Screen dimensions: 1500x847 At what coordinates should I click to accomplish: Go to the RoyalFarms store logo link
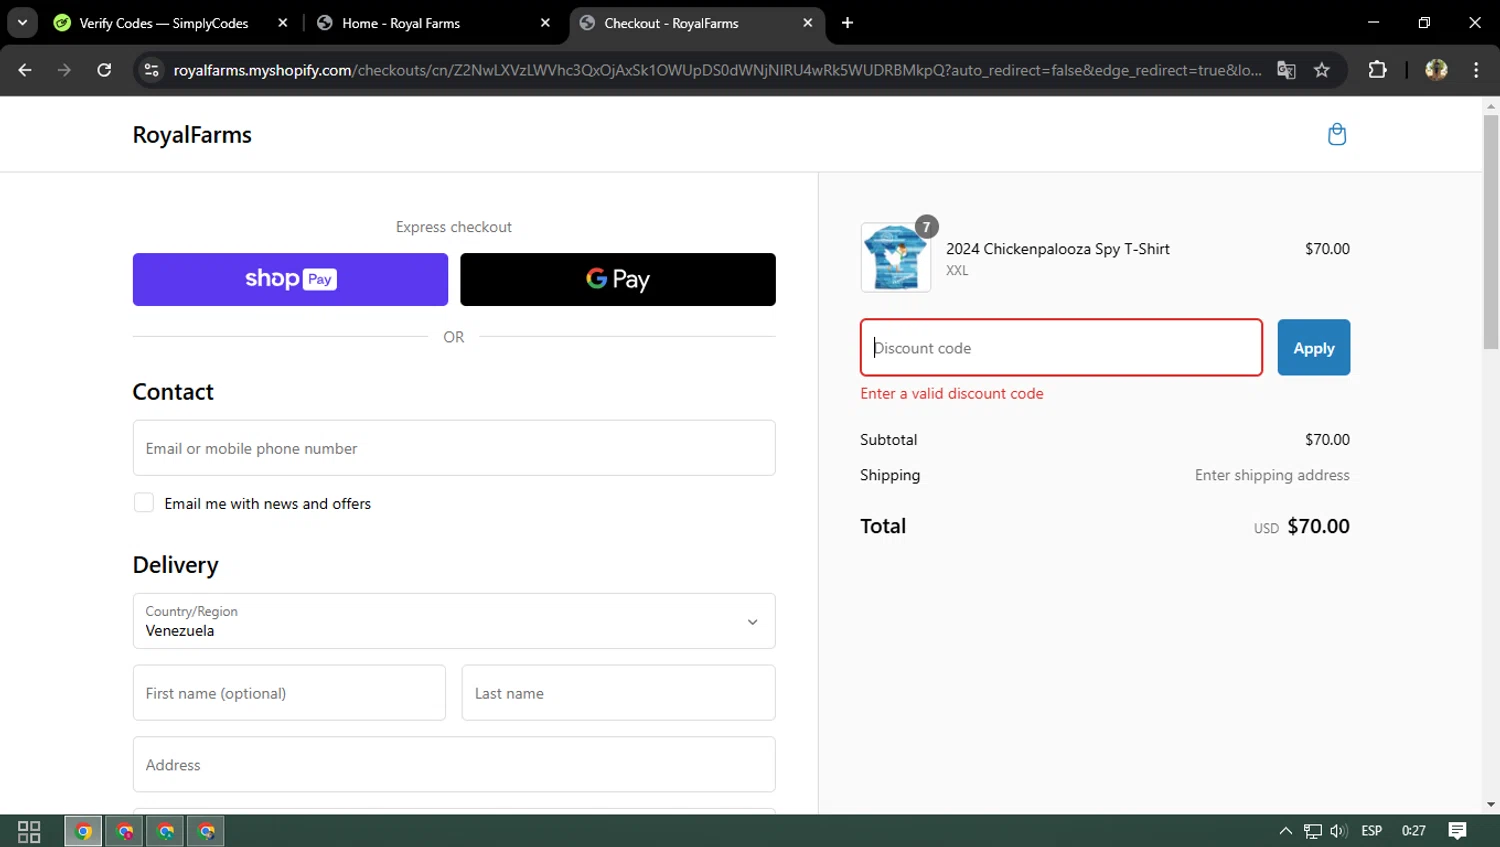192,135
